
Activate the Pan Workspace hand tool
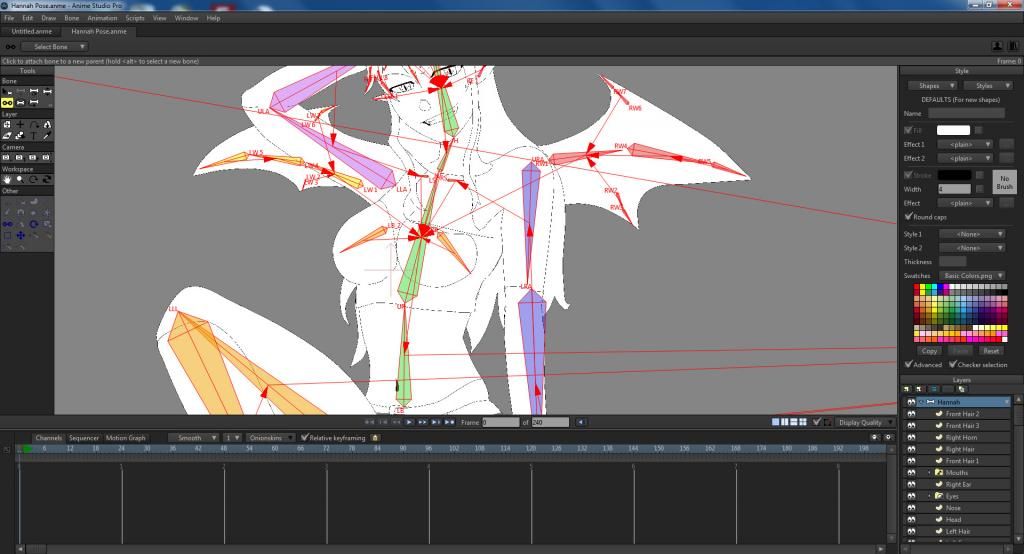point(7,179)
